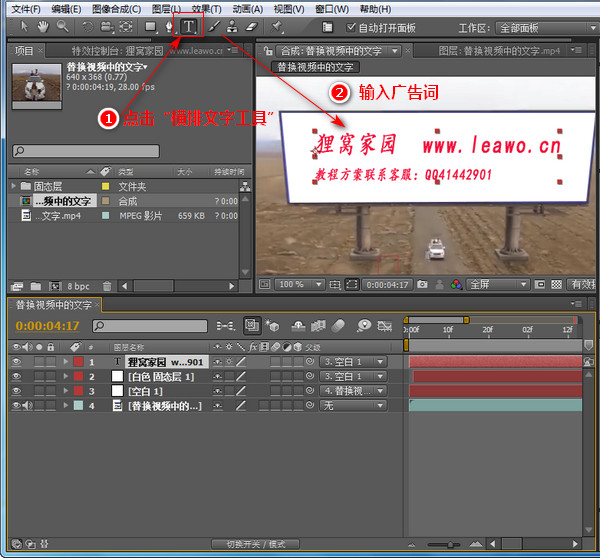The image size is (600, 558).
Task: Open the 图像合成(C) menu
Action: coord(117,9)
